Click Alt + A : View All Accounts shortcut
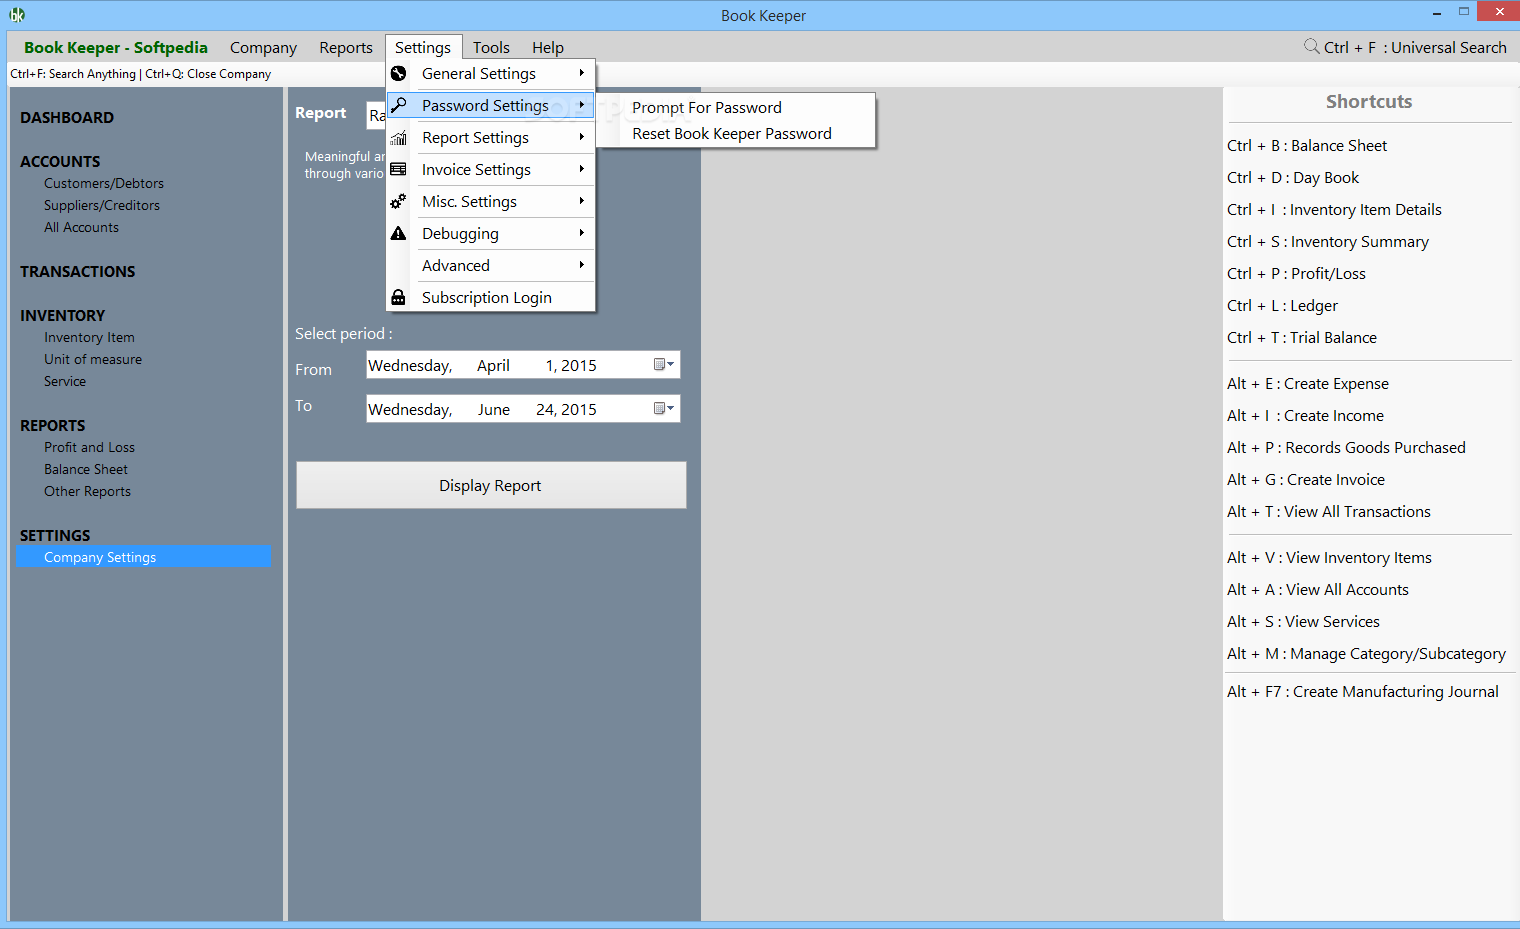Image resolution: width=1520 pixels, height=929 pixels. 1318,589
